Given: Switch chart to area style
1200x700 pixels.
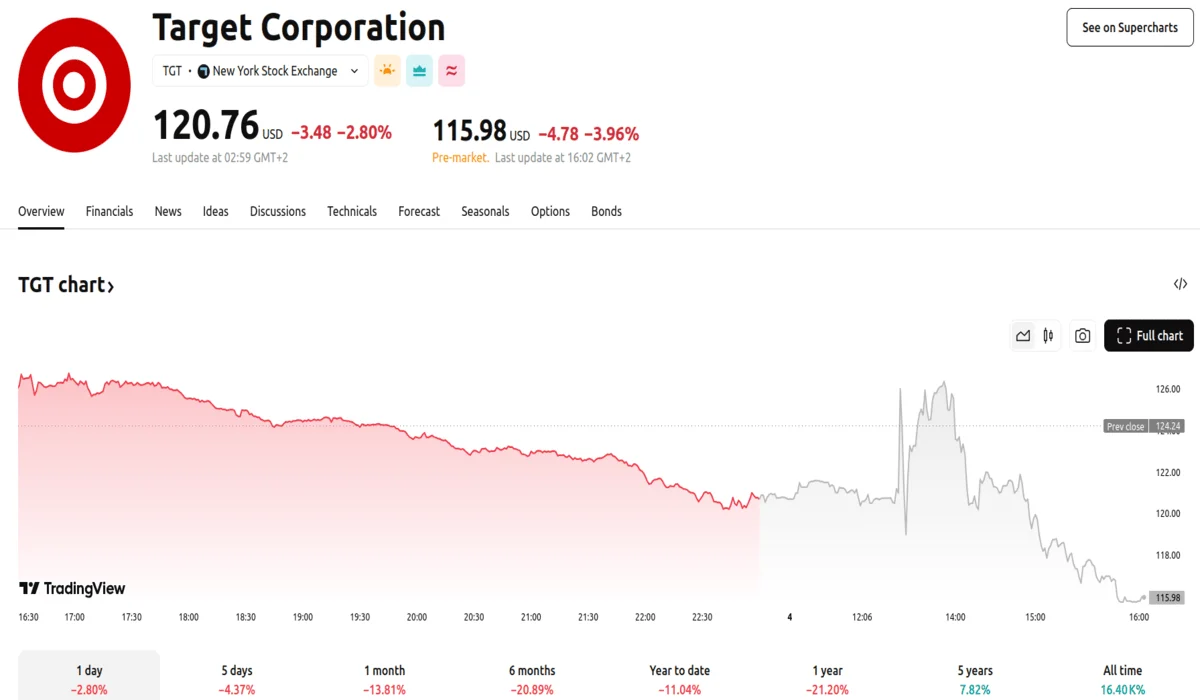Looking at the screenshot, I should [1023, 336].
